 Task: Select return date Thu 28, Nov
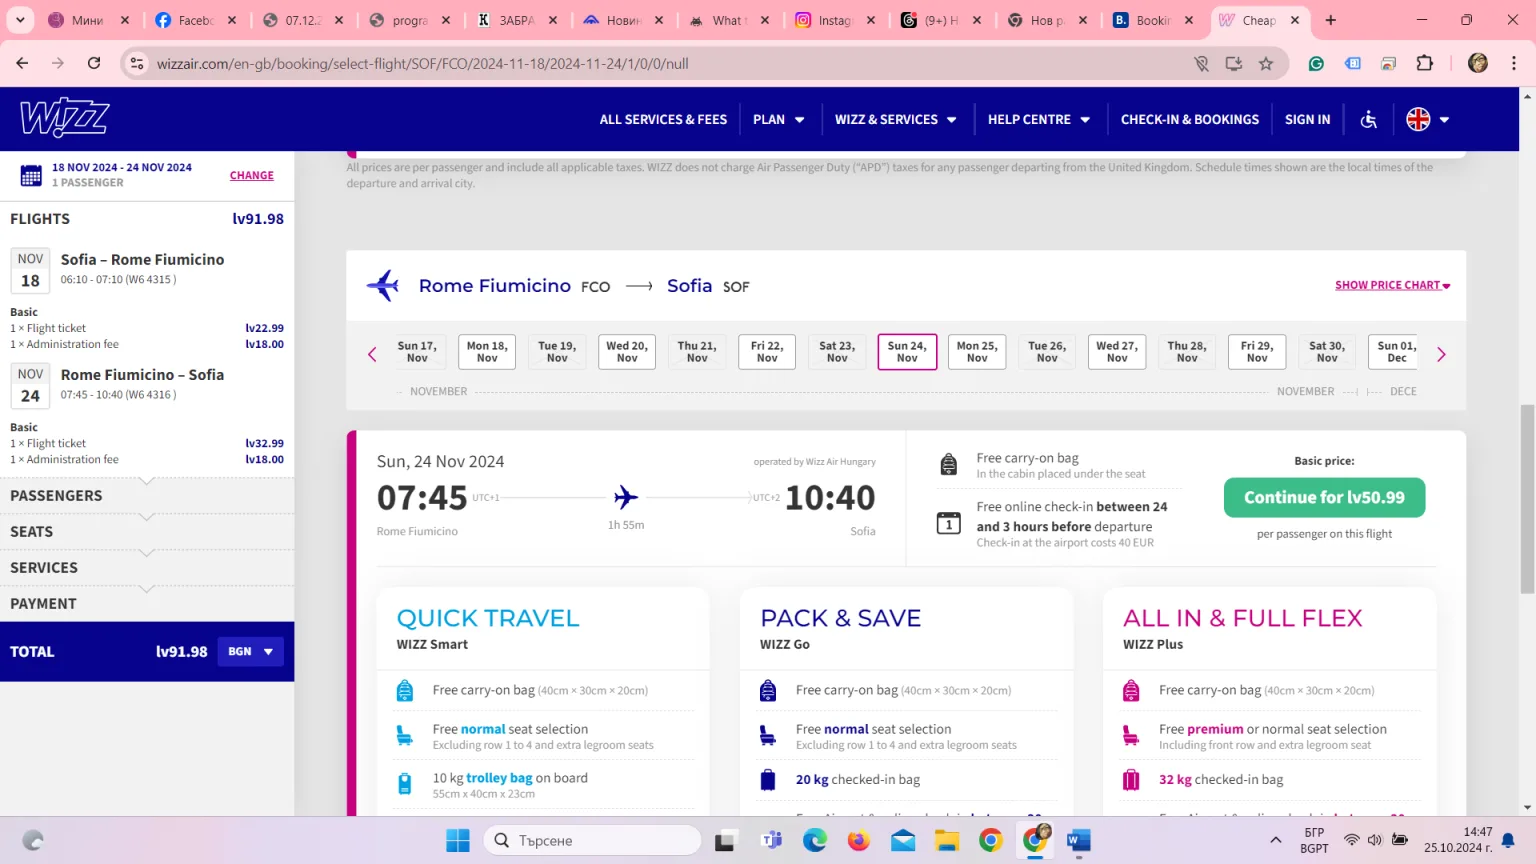(x=1187, y=352)
